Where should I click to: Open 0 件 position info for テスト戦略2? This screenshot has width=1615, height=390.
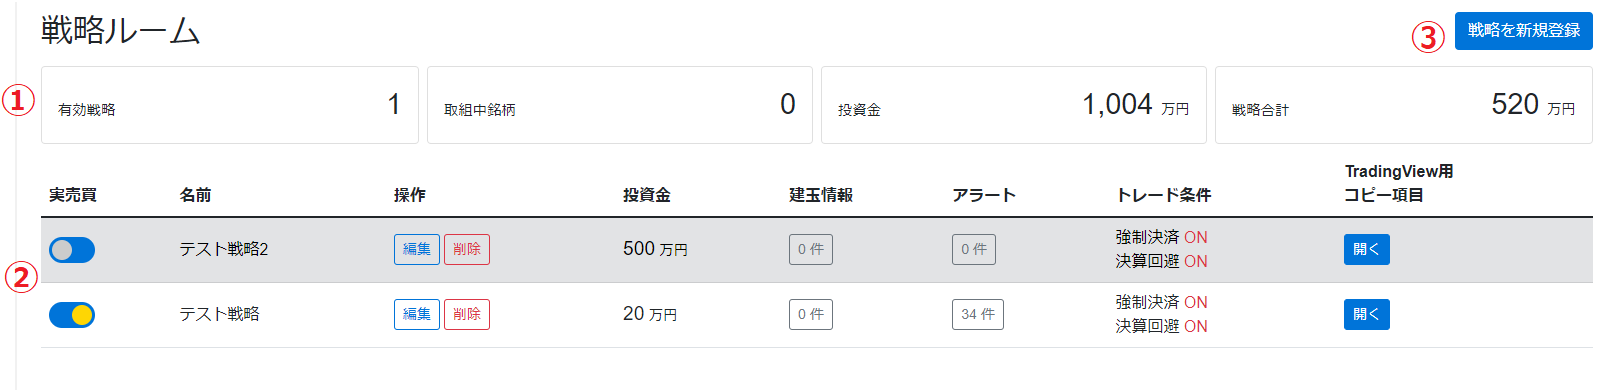(811, 250)
